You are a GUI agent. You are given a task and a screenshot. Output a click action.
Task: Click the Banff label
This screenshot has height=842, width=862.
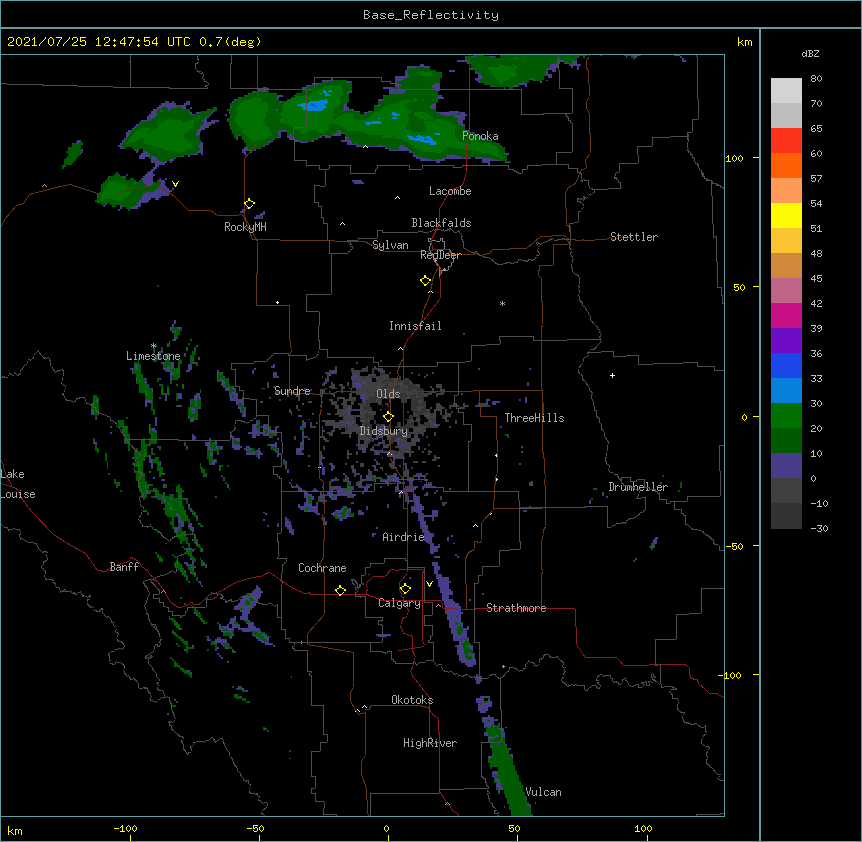124,567
